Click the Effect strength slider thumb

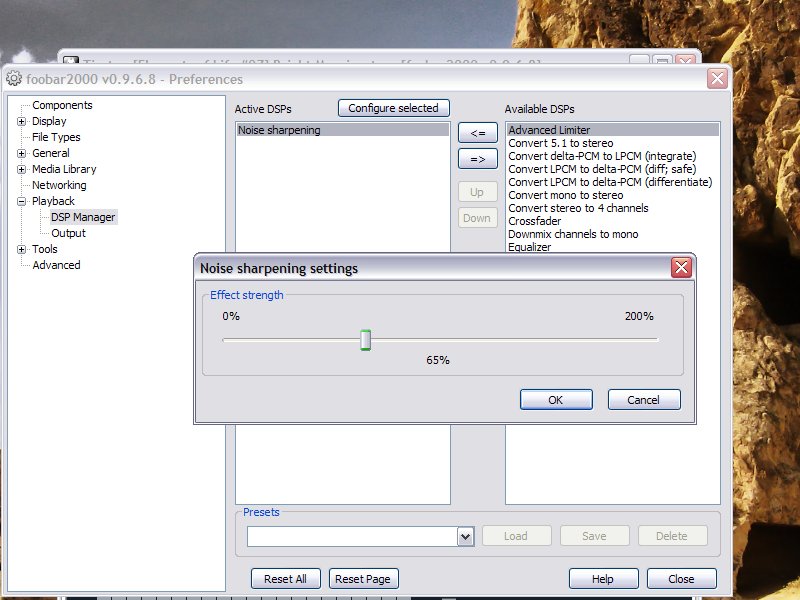click(365, 340)
